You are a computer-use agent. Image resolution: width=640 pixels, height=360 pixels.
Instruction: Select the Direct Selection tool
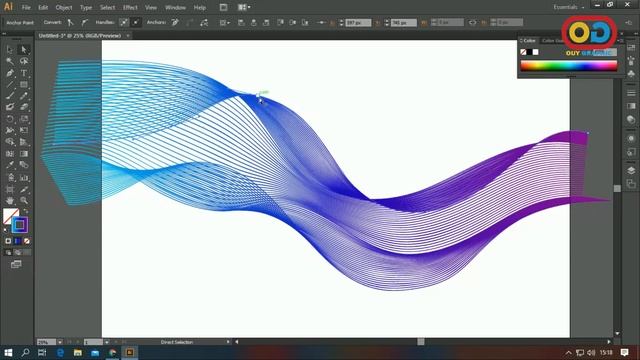[24, 50]
